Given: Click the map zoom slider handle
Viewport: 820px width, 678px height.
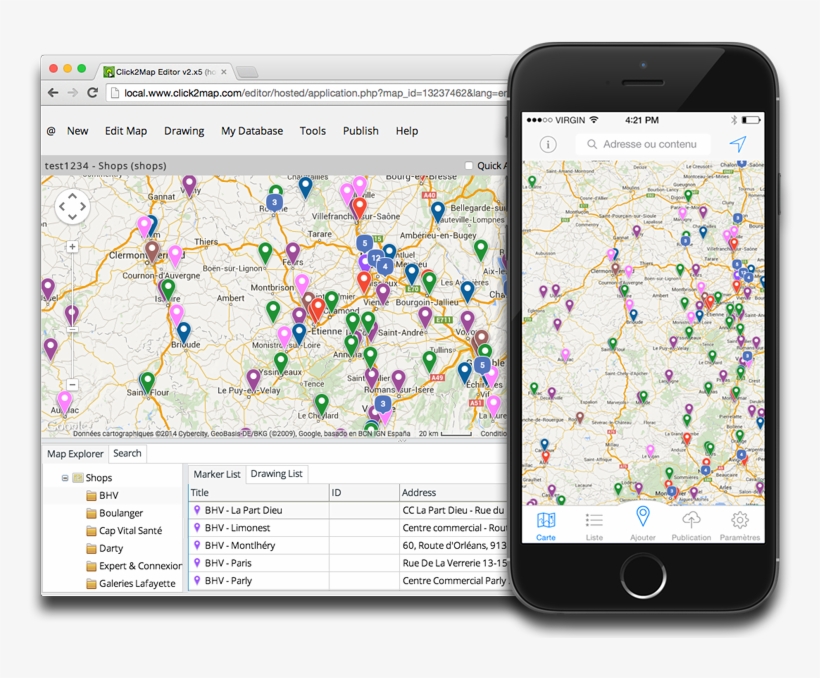Looking at the screenshot, I should click(x=72, y=329).
